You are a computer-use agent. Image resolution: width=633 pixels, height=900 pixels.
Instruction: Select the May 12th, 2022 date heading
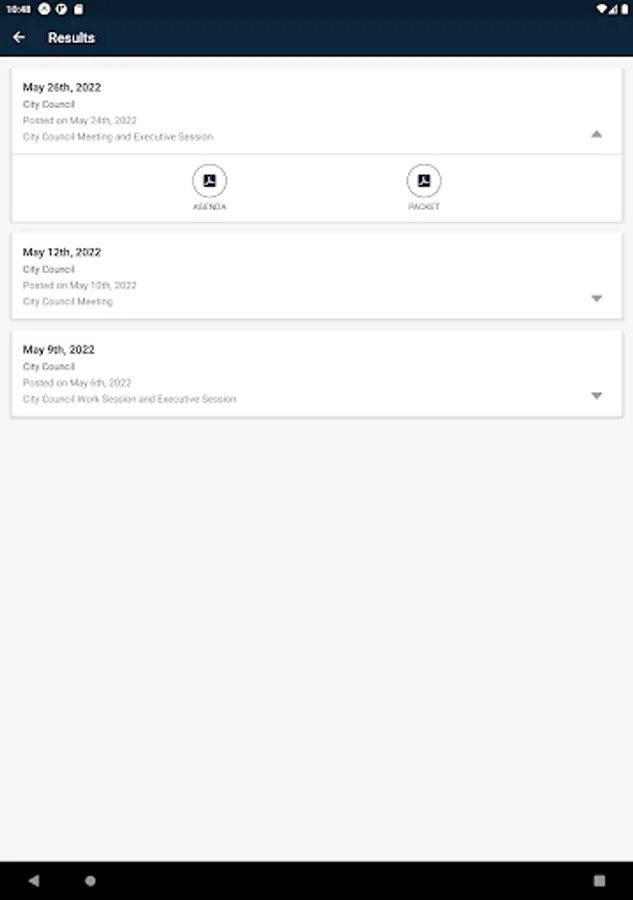click(x=62, y=253)
